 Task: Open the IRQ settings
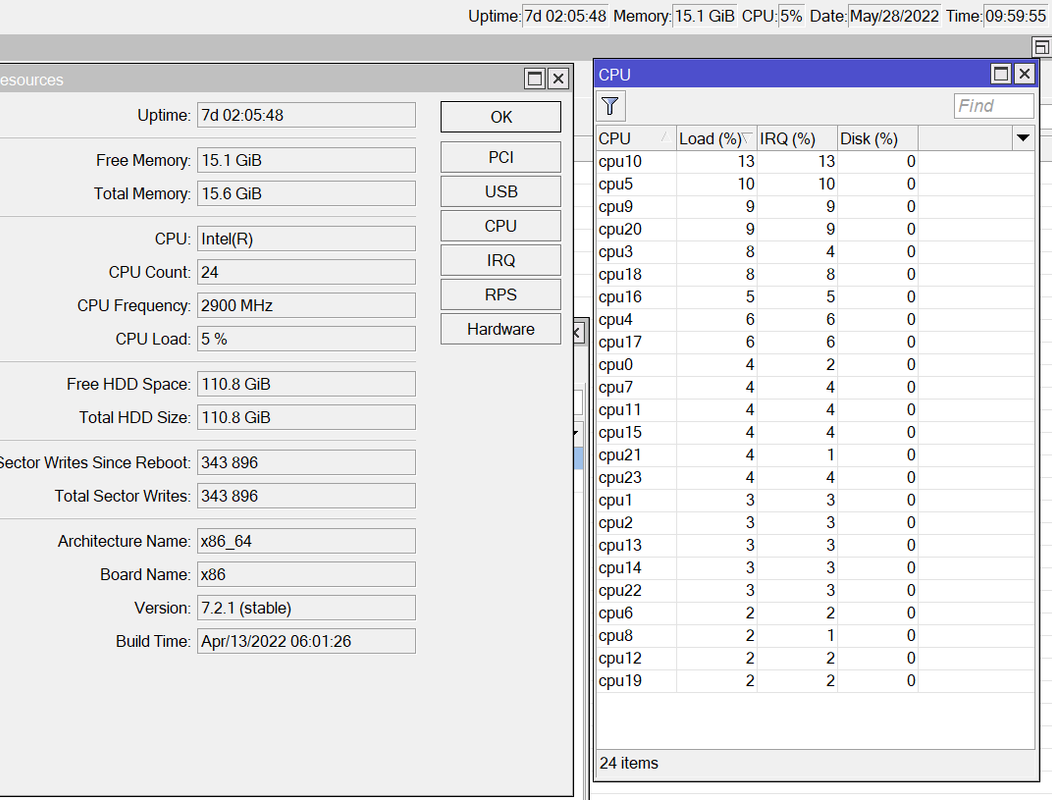pos(501,260)
